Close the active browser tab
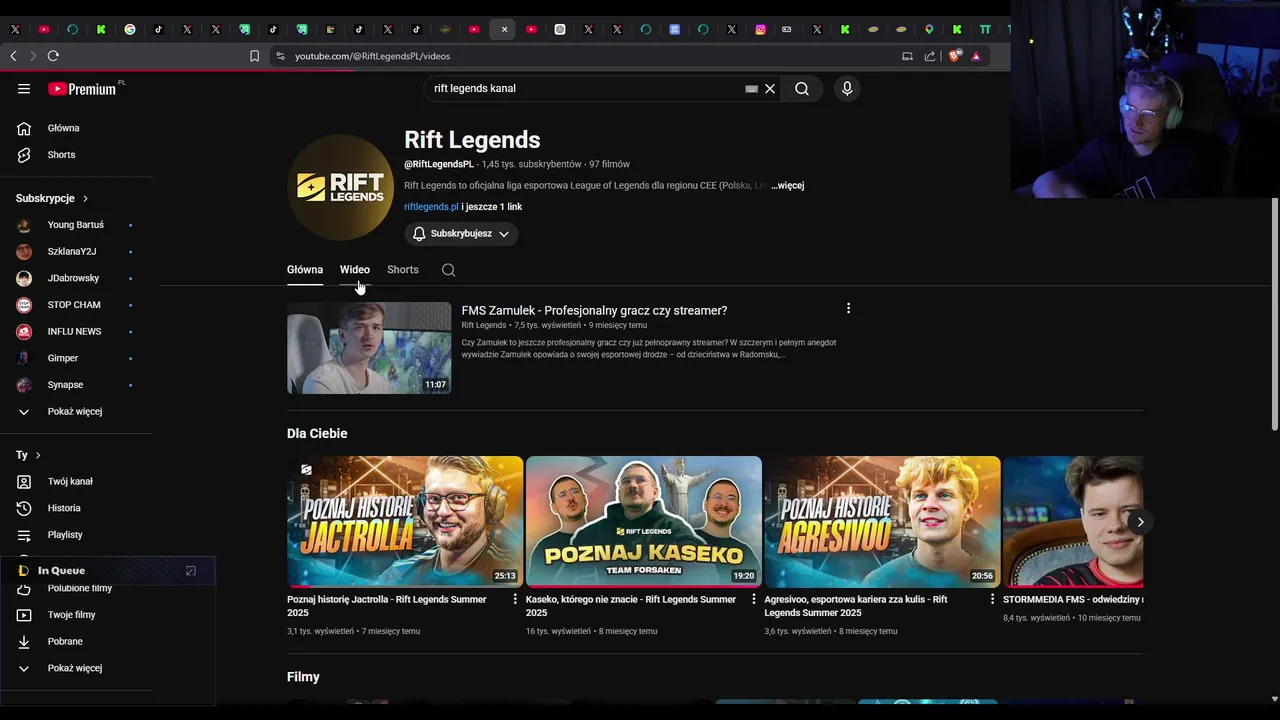The image size is (1280, 720). (x=504, y=29)
